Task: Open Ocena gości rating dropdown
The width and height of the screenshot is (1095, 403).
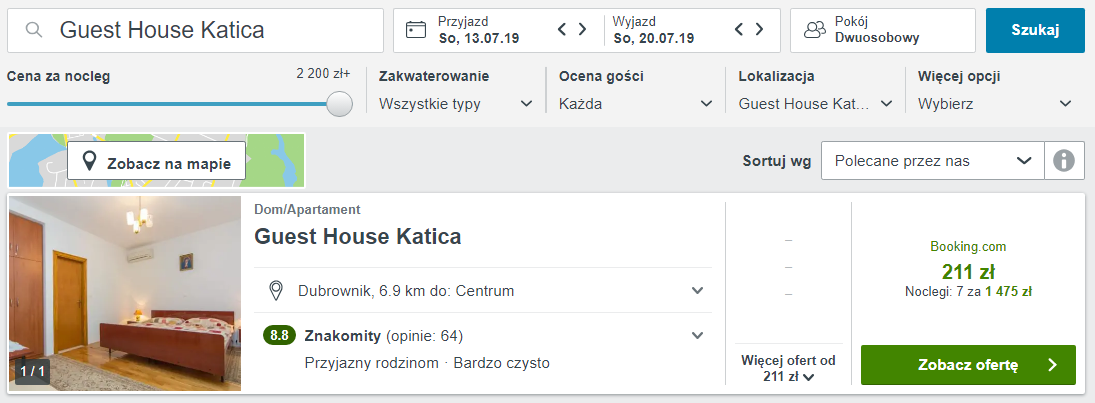Action: pyautogui.click(x=635, y=104)
